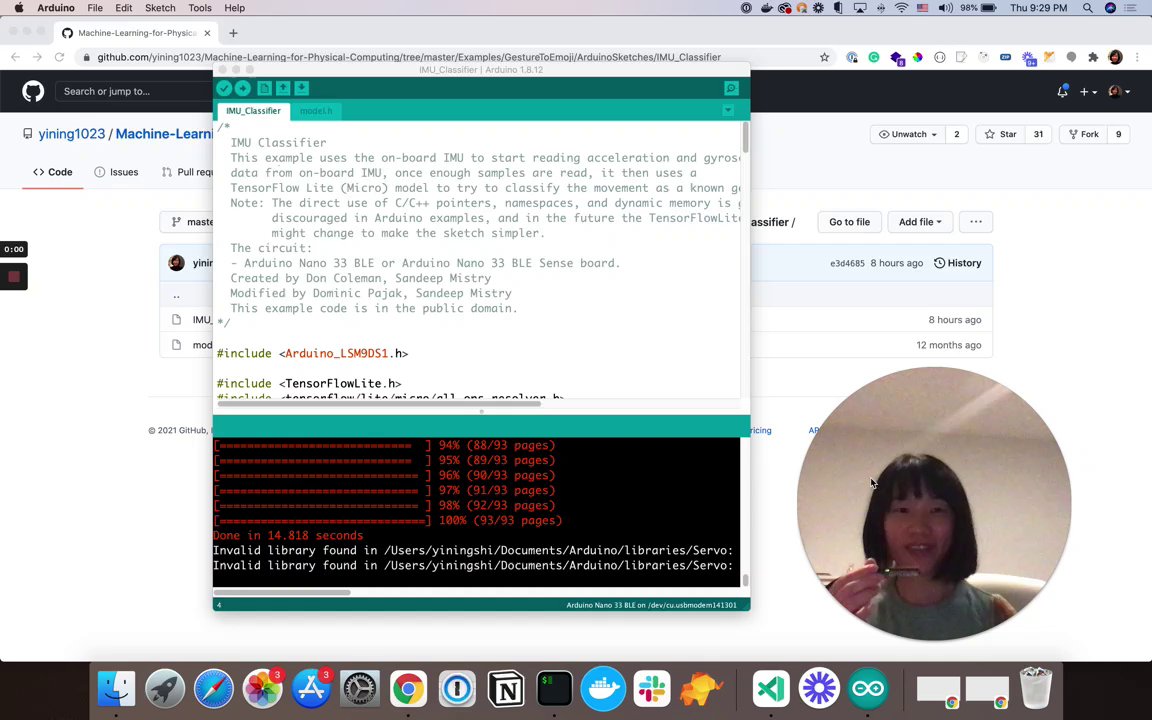The height and width of the screenshot is (720, 1152).
Task: Open Finder from the Dock
Action: tap(116, 688)
